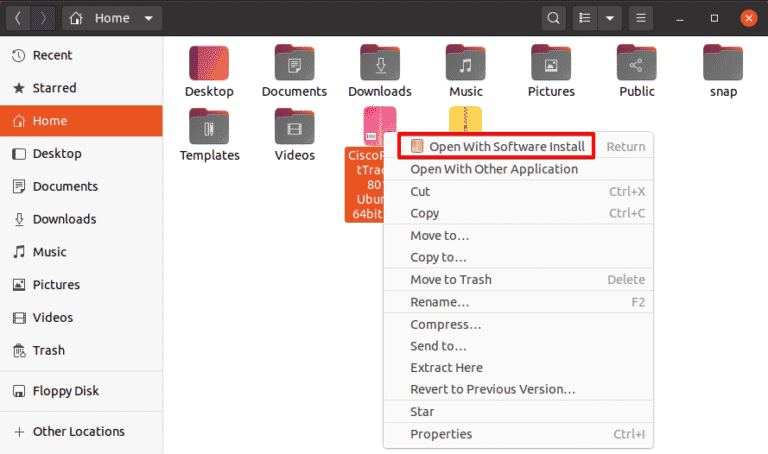The height and width of the screenshot is (454, 768).
Task: Click the search magnifier icon in header
Action: (x=553, y=18)
